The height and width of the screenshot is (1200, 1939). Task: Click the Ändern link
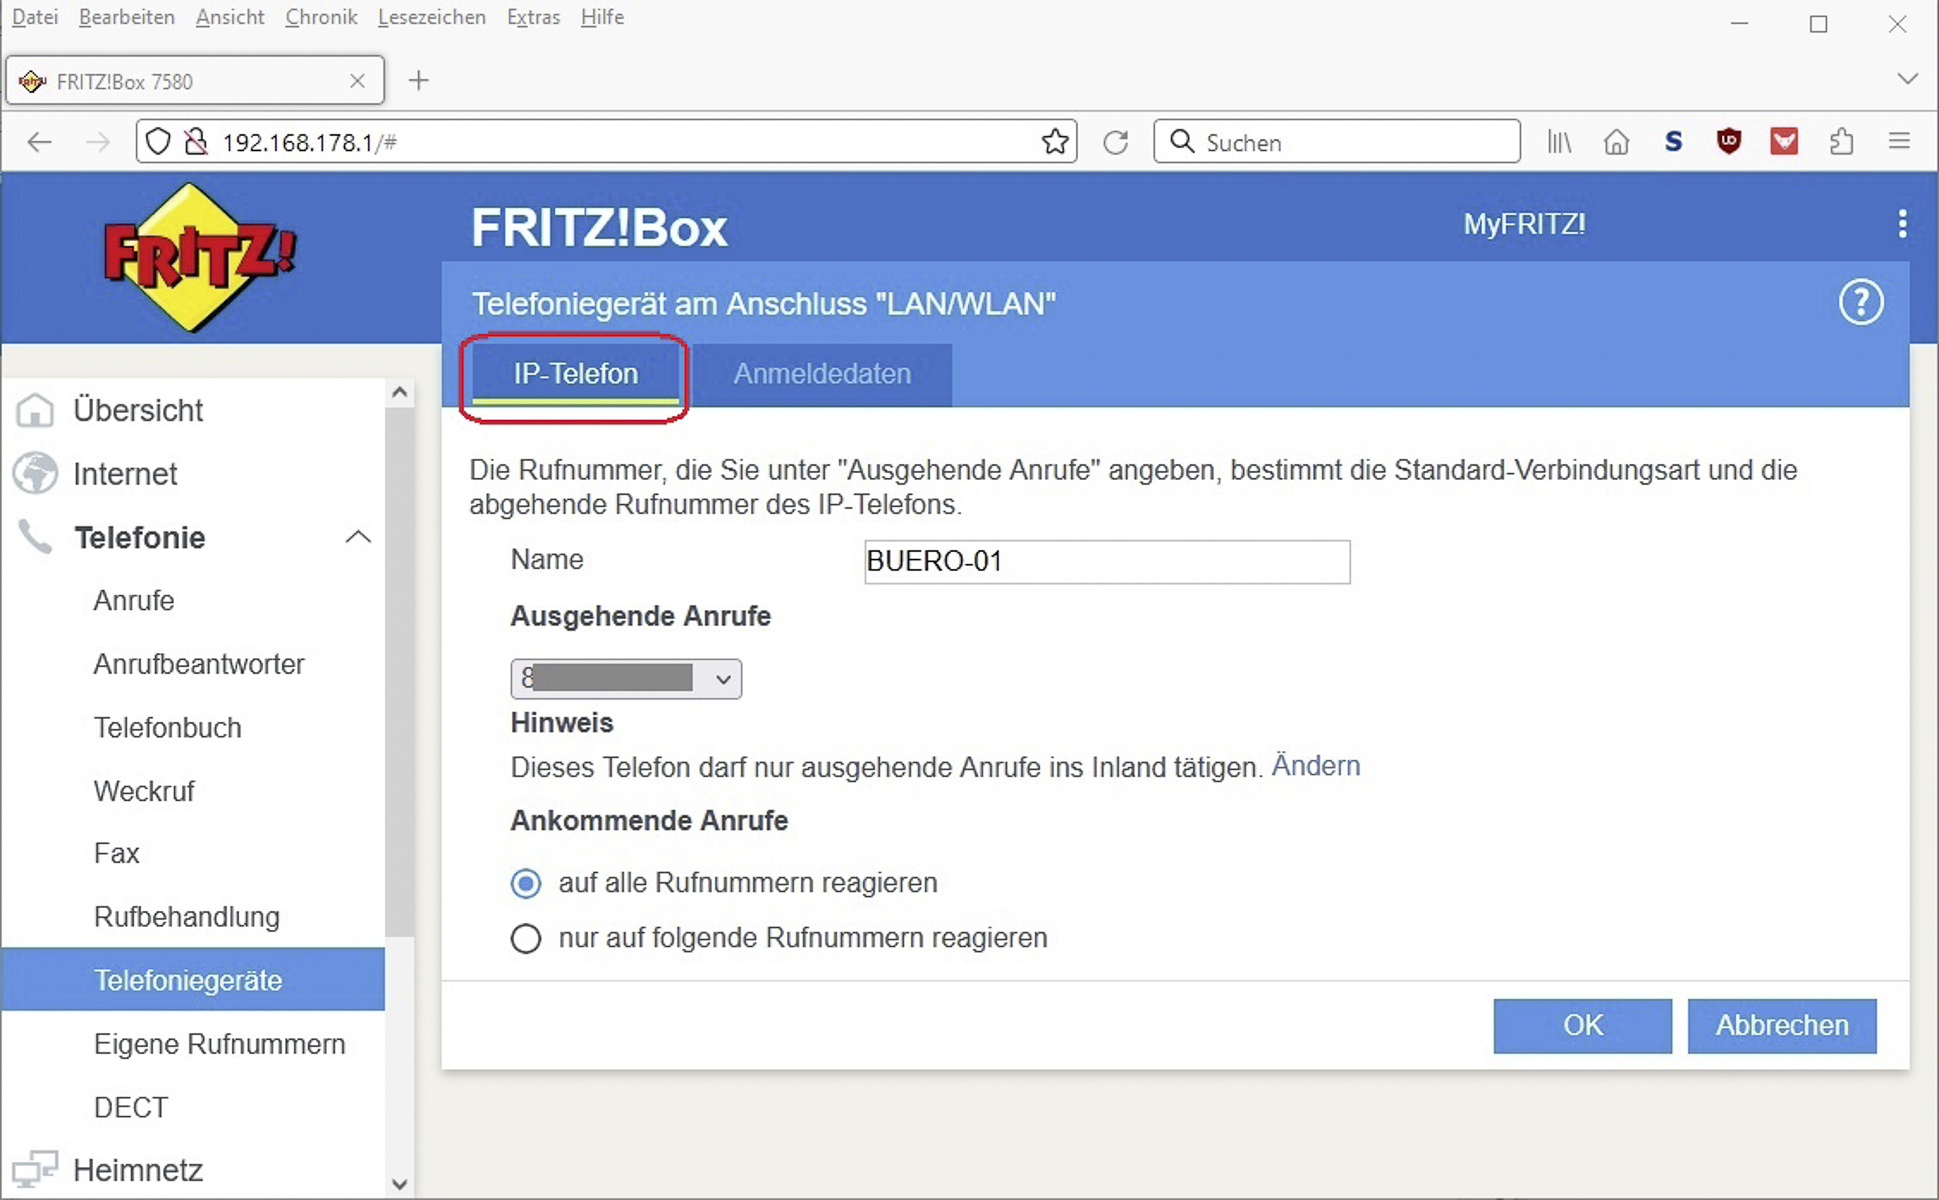[1315, 766]
